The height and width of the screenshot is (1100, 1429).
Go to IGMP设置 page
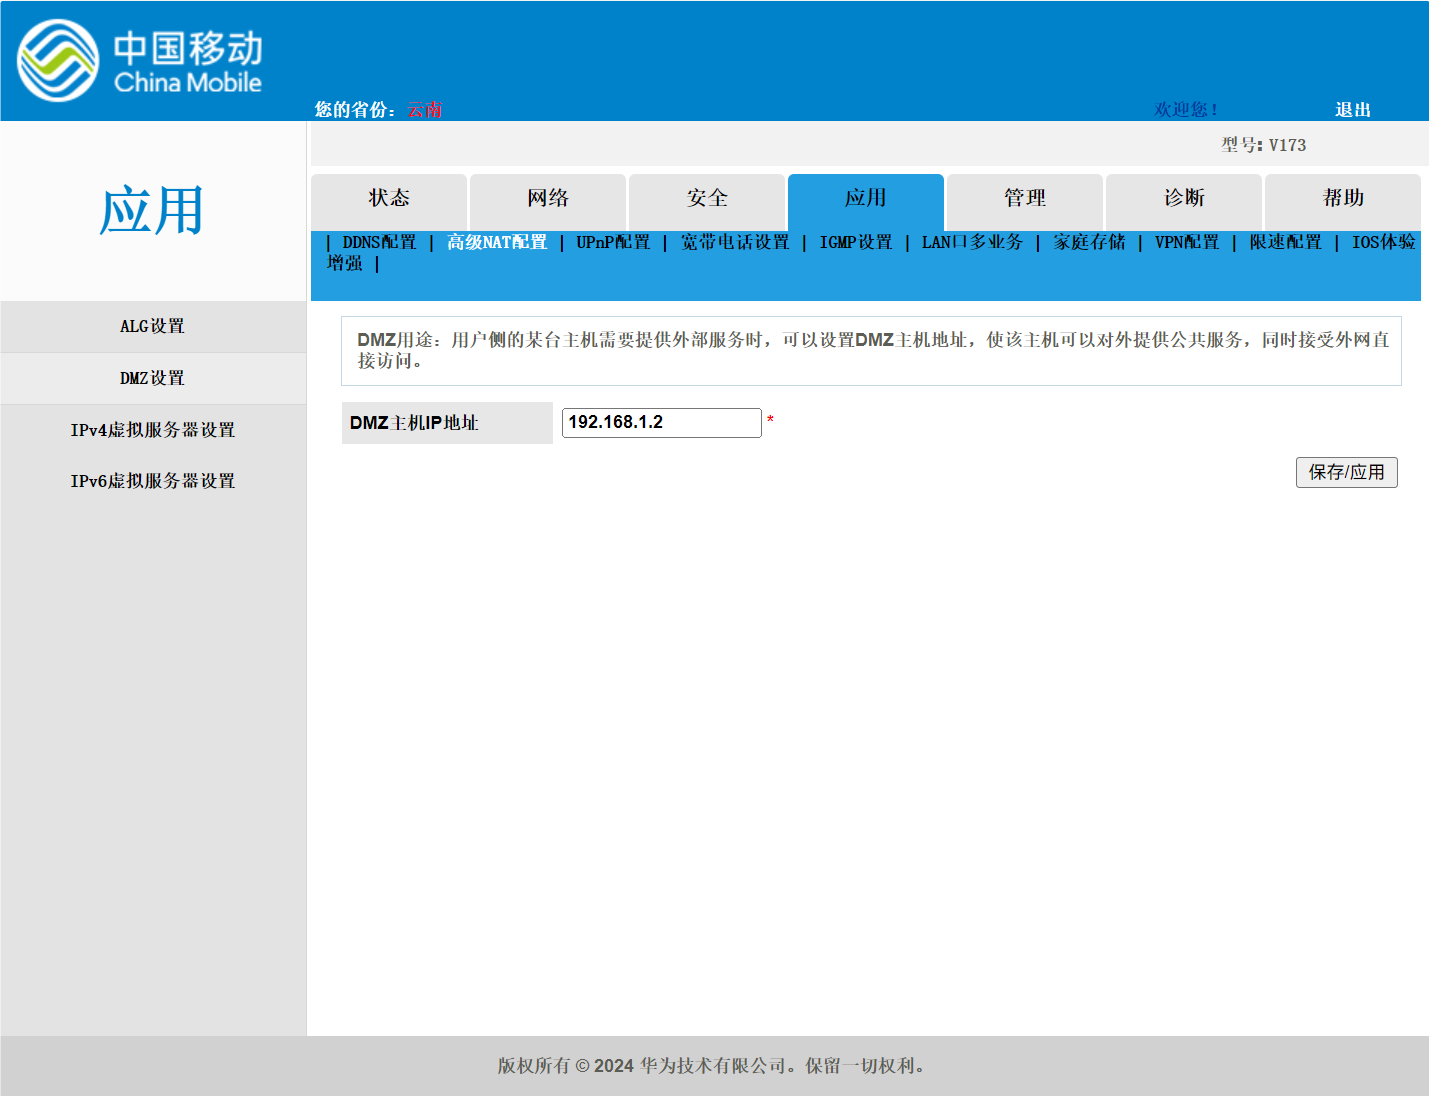tap(856, 242)
